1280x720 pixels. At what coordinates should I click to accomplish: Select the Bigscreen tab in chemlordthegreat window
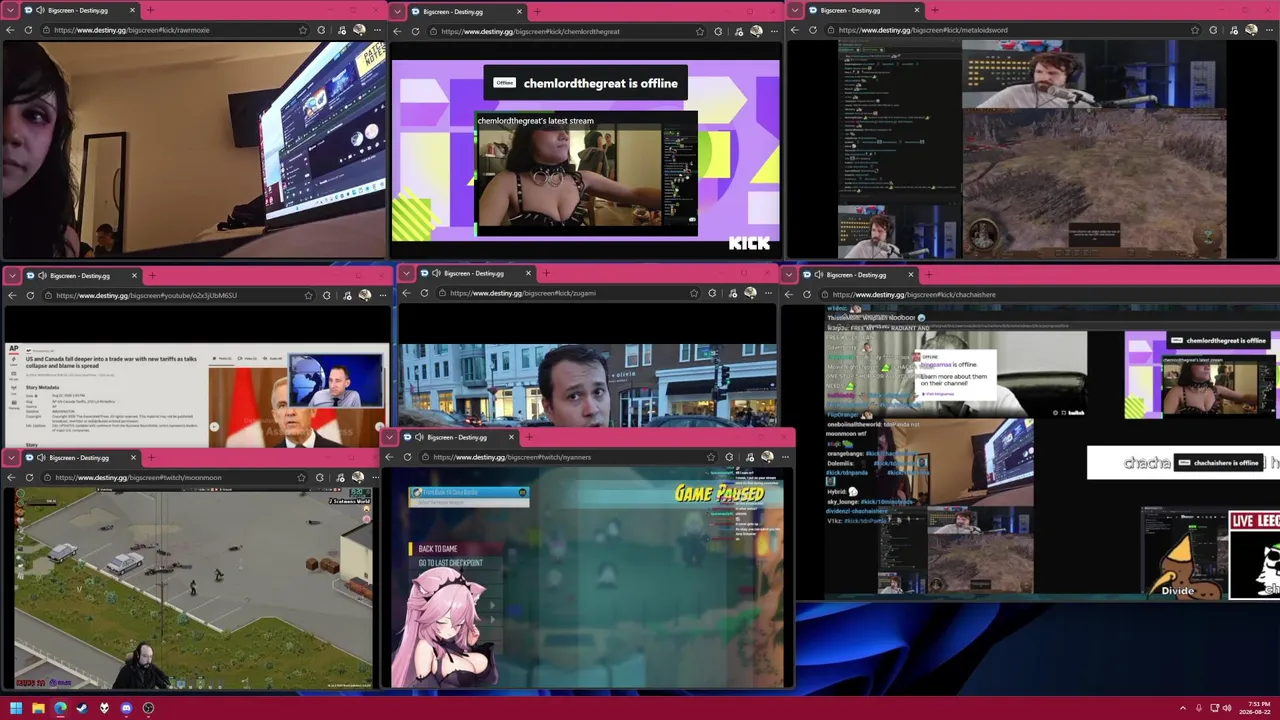467,12
